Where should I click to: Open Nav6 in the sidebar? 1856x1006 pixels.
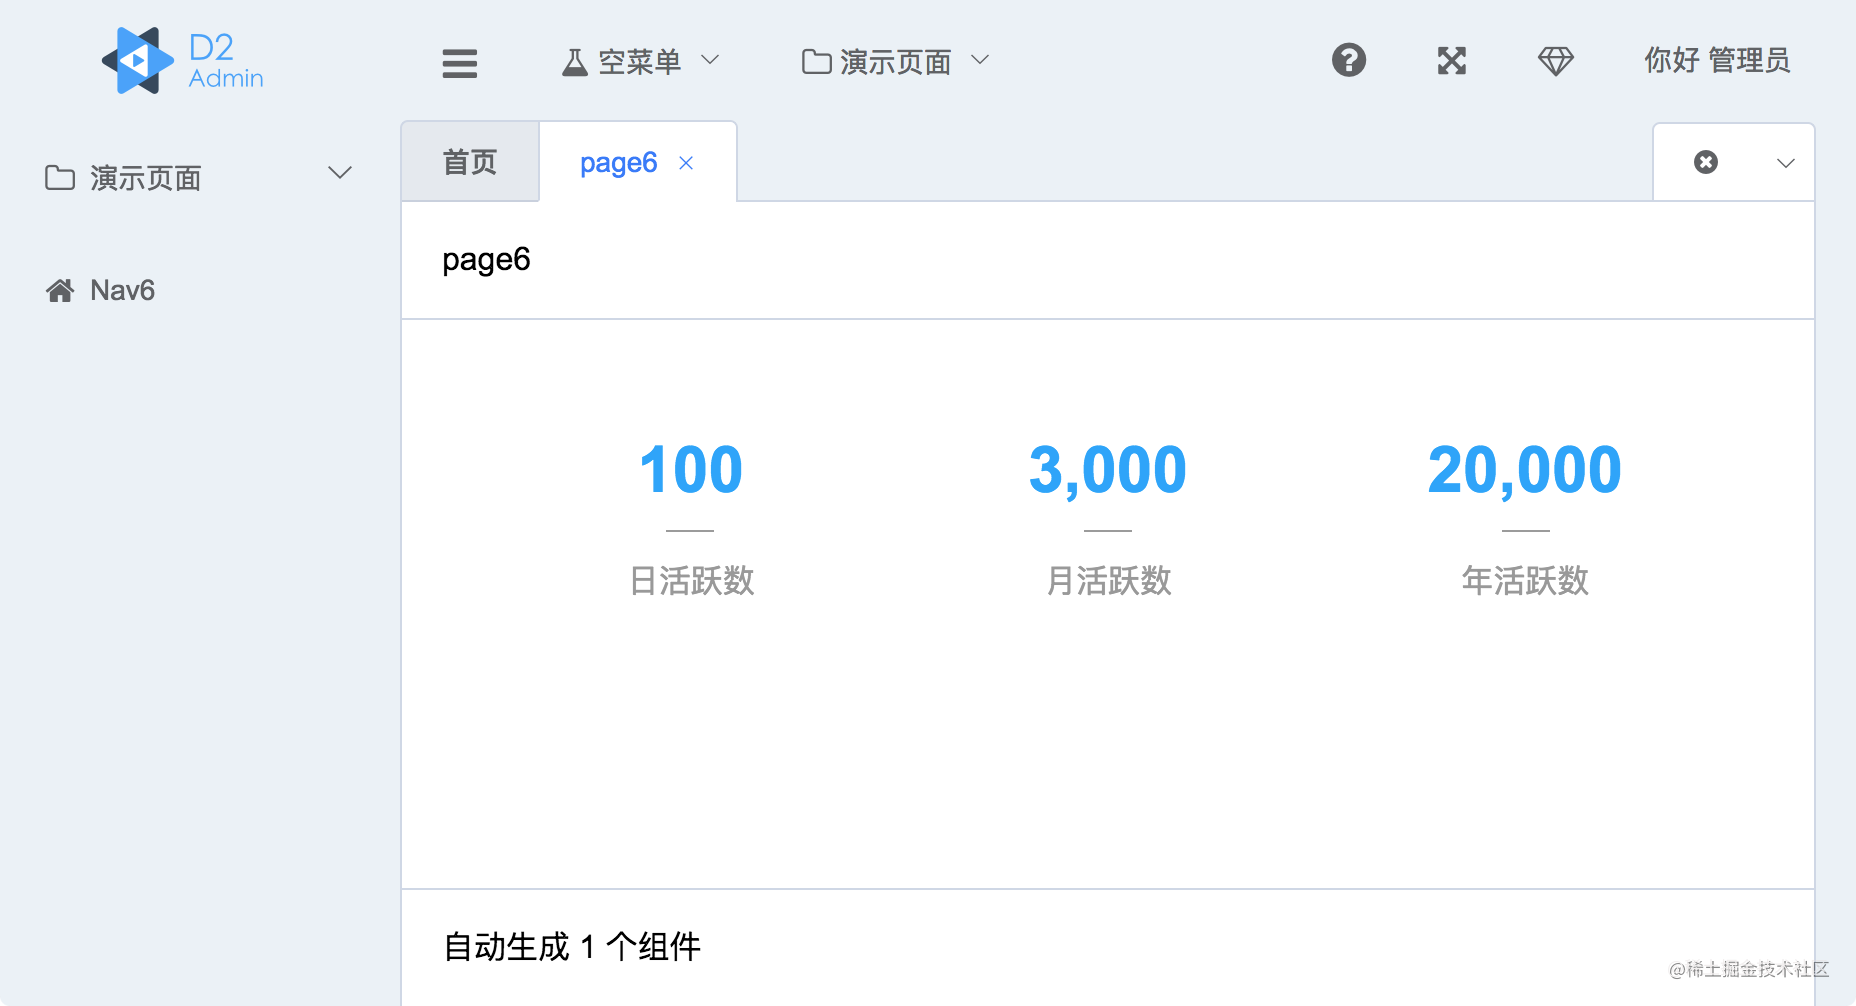(199, 290)
